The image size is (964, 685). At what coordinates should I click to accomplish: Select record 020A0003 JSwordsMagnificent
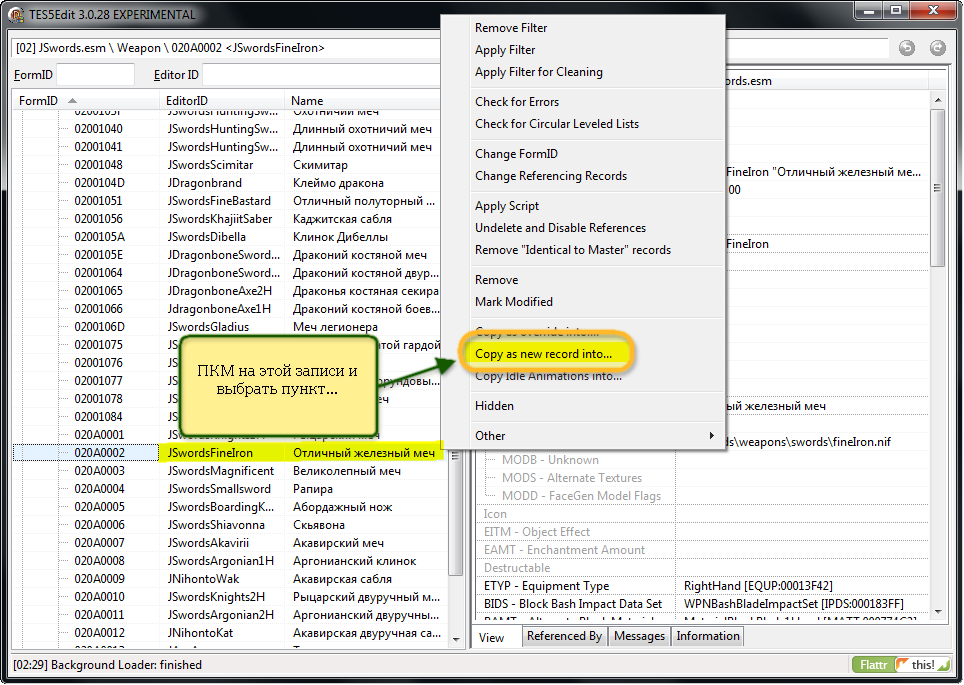(231, 471)
